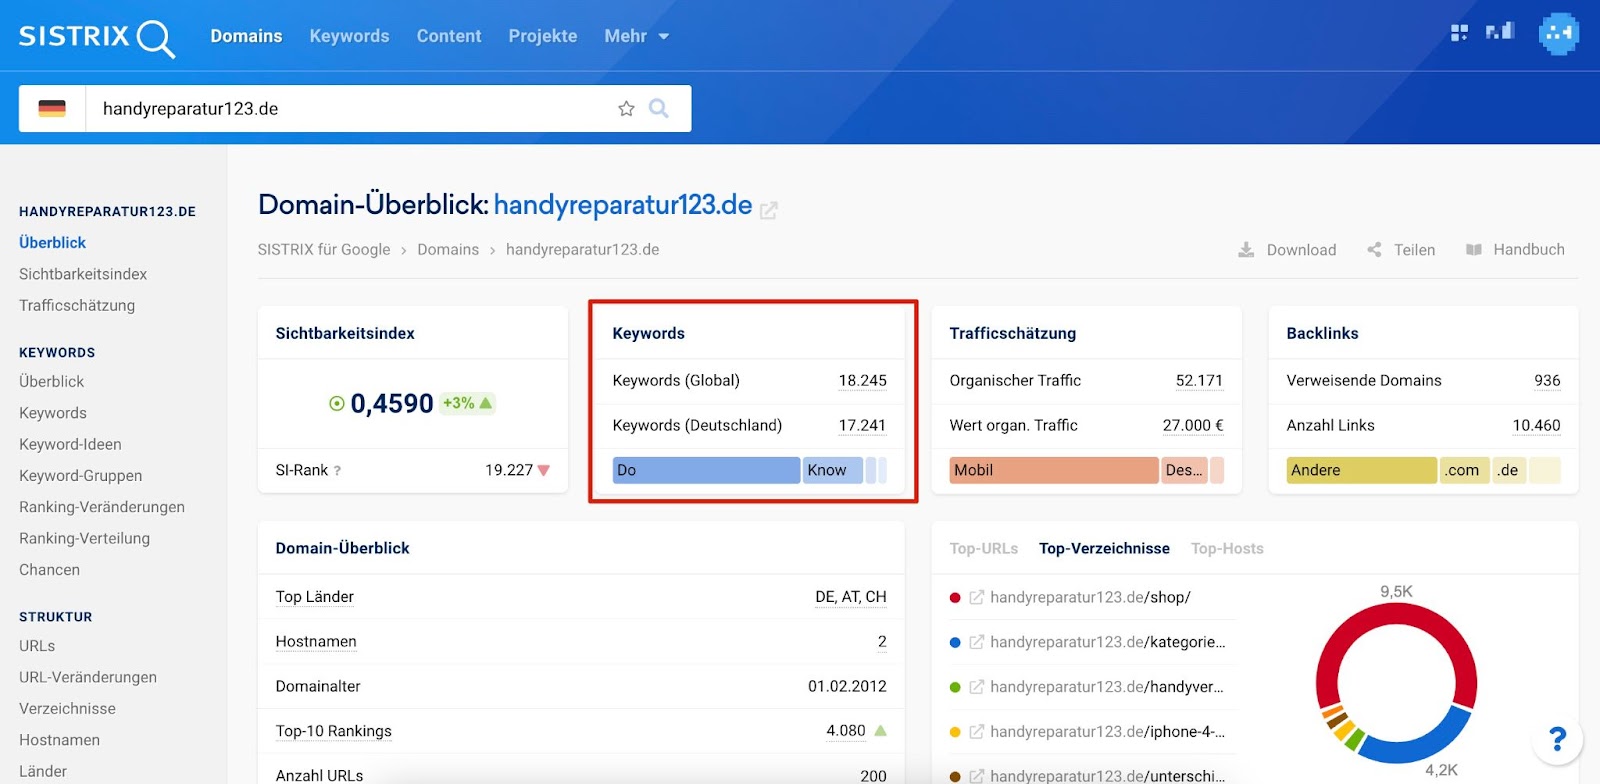Click the Top-10 Rankings value 4.080
Image resolution: width=1600 pixels, height=784 pixels.
846,731
